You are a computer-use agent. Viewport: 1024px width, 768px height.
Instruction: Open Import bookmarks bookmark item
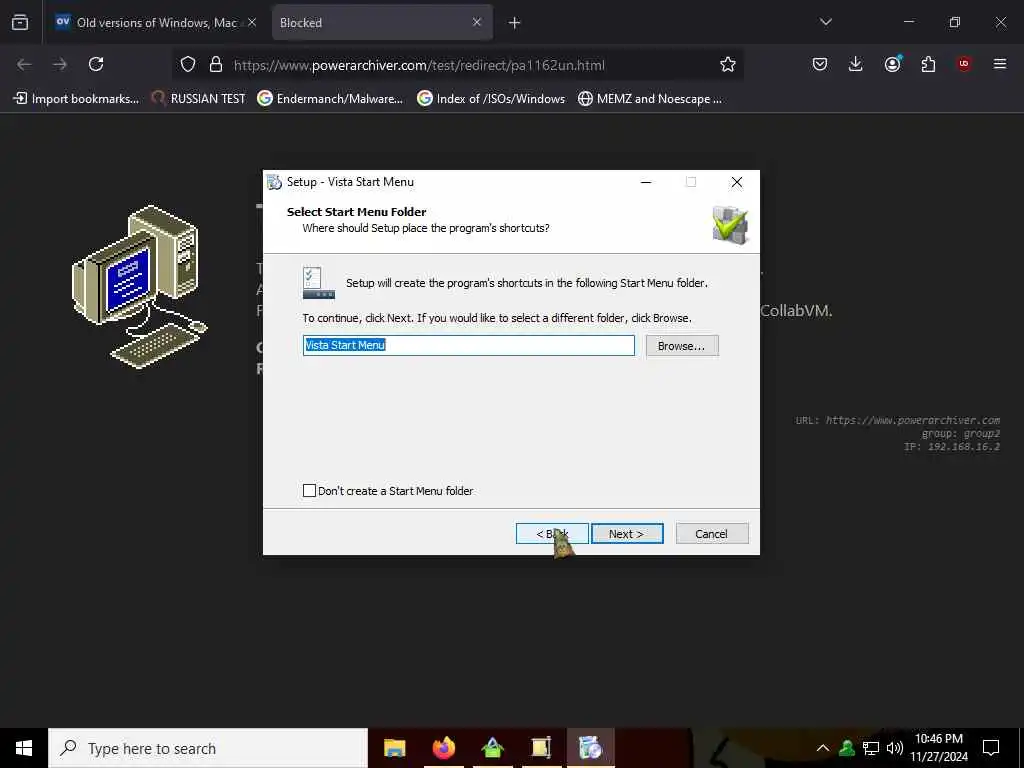pos(76,99)
